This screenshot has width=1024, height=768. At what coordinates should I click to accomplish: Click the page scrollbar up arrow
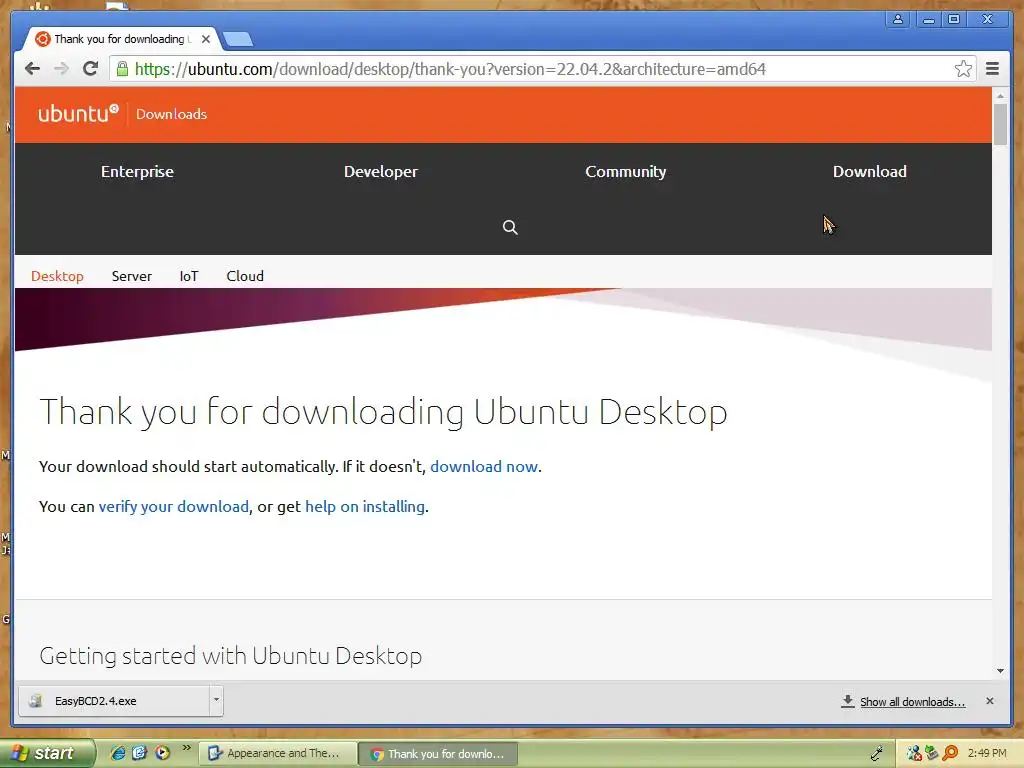pos(1000,96)
